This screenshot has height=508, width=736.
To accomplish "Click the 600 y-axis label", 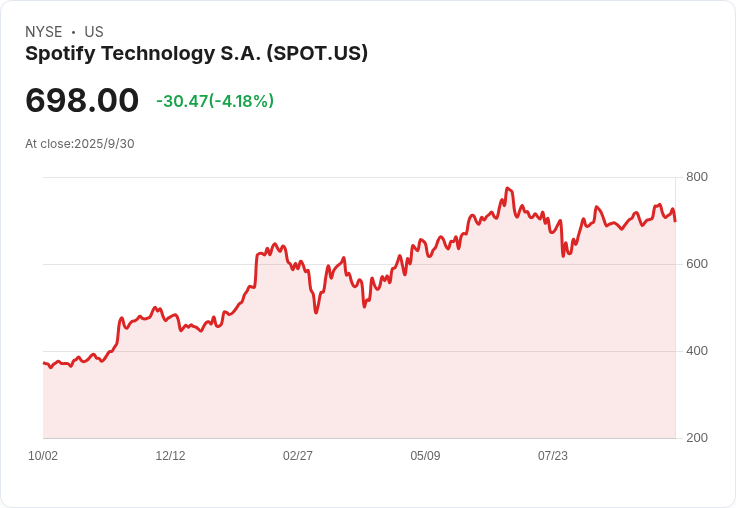I will click(696, 264).
